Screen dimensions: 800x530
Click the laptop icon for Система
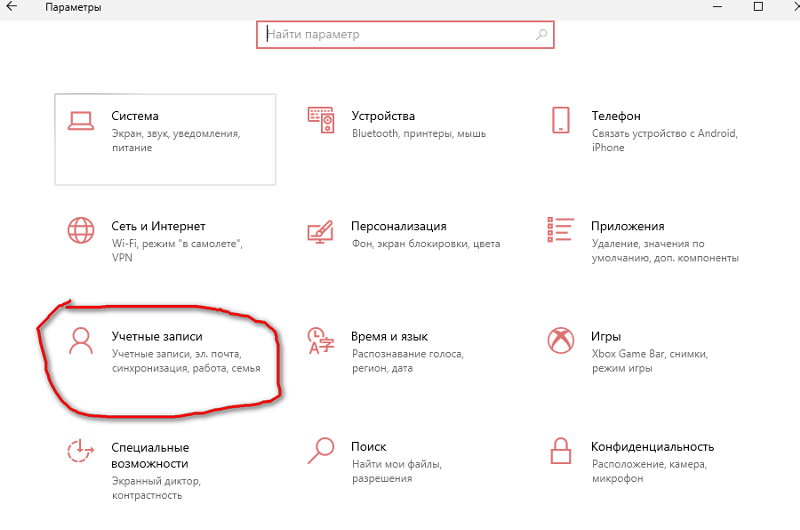81,121
